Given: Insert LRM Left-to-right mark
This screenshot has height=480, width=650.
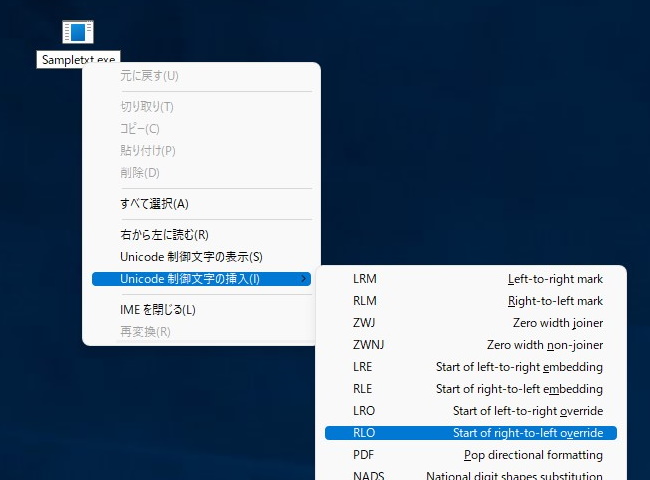Looking at the screenshot, I should tap(471, 279).
